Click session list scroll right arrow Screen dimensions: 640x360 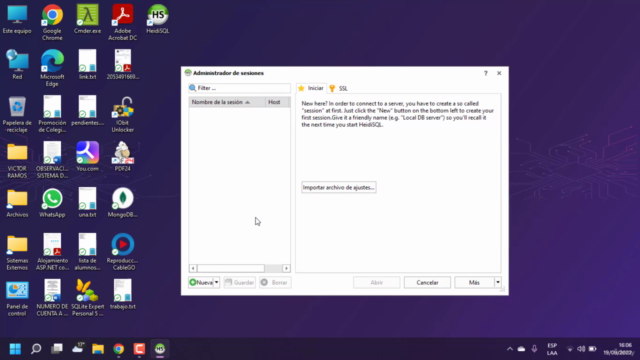coord(286,268)
